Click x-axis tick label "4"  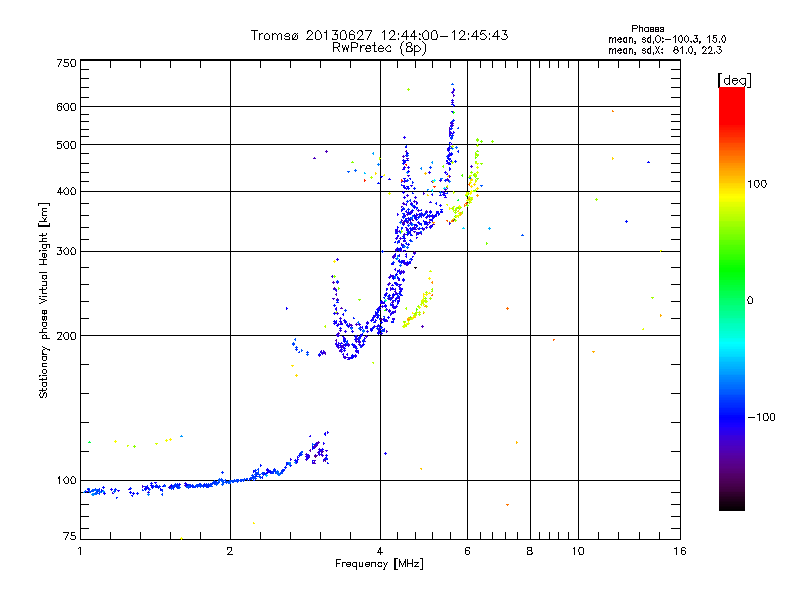coord(380,551)
